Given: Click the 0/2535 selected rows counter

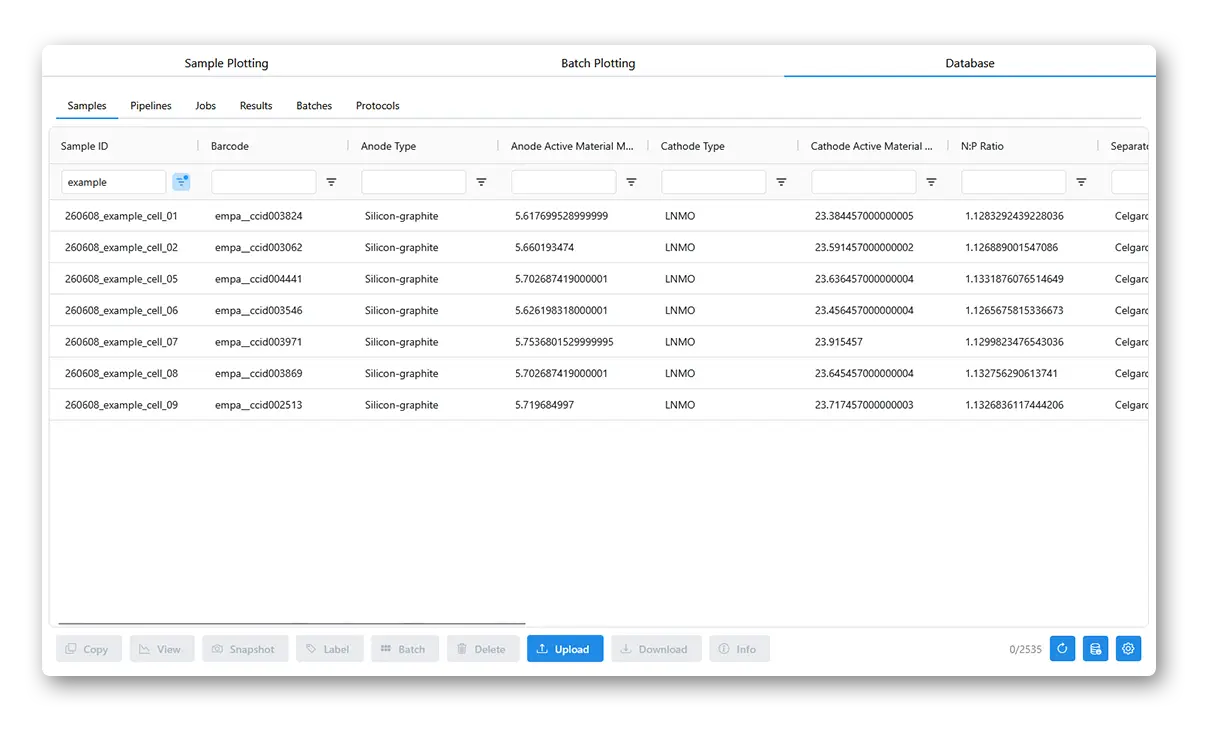Looking at the screenshot, I should (x=1025, y=650).
